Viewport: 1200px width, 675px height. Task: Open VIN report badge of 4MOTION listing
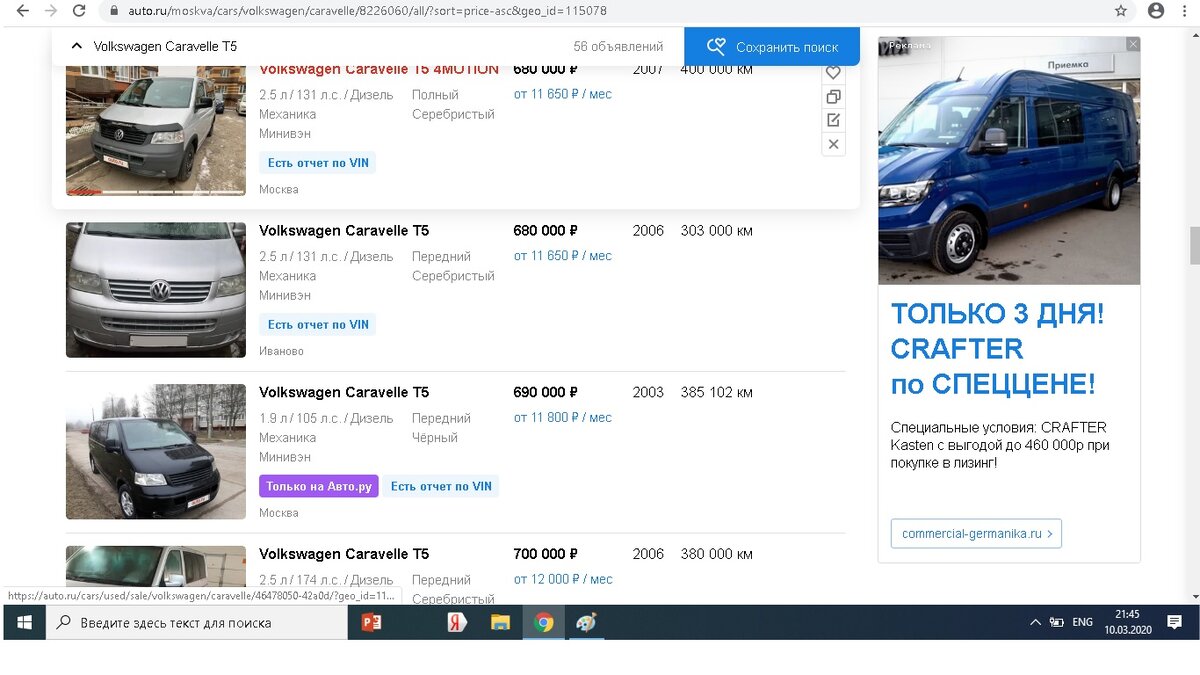pos(318,163)
